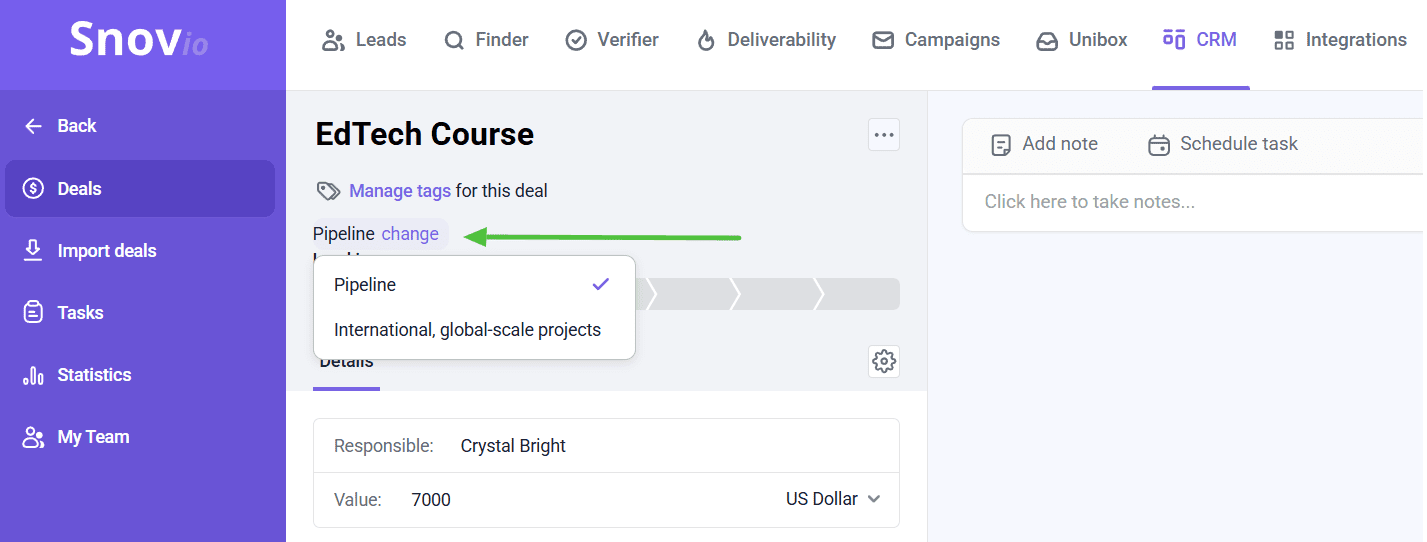Click the Schedule task calendar icon
This screenshot has height=542, width=1427.
1159,145
